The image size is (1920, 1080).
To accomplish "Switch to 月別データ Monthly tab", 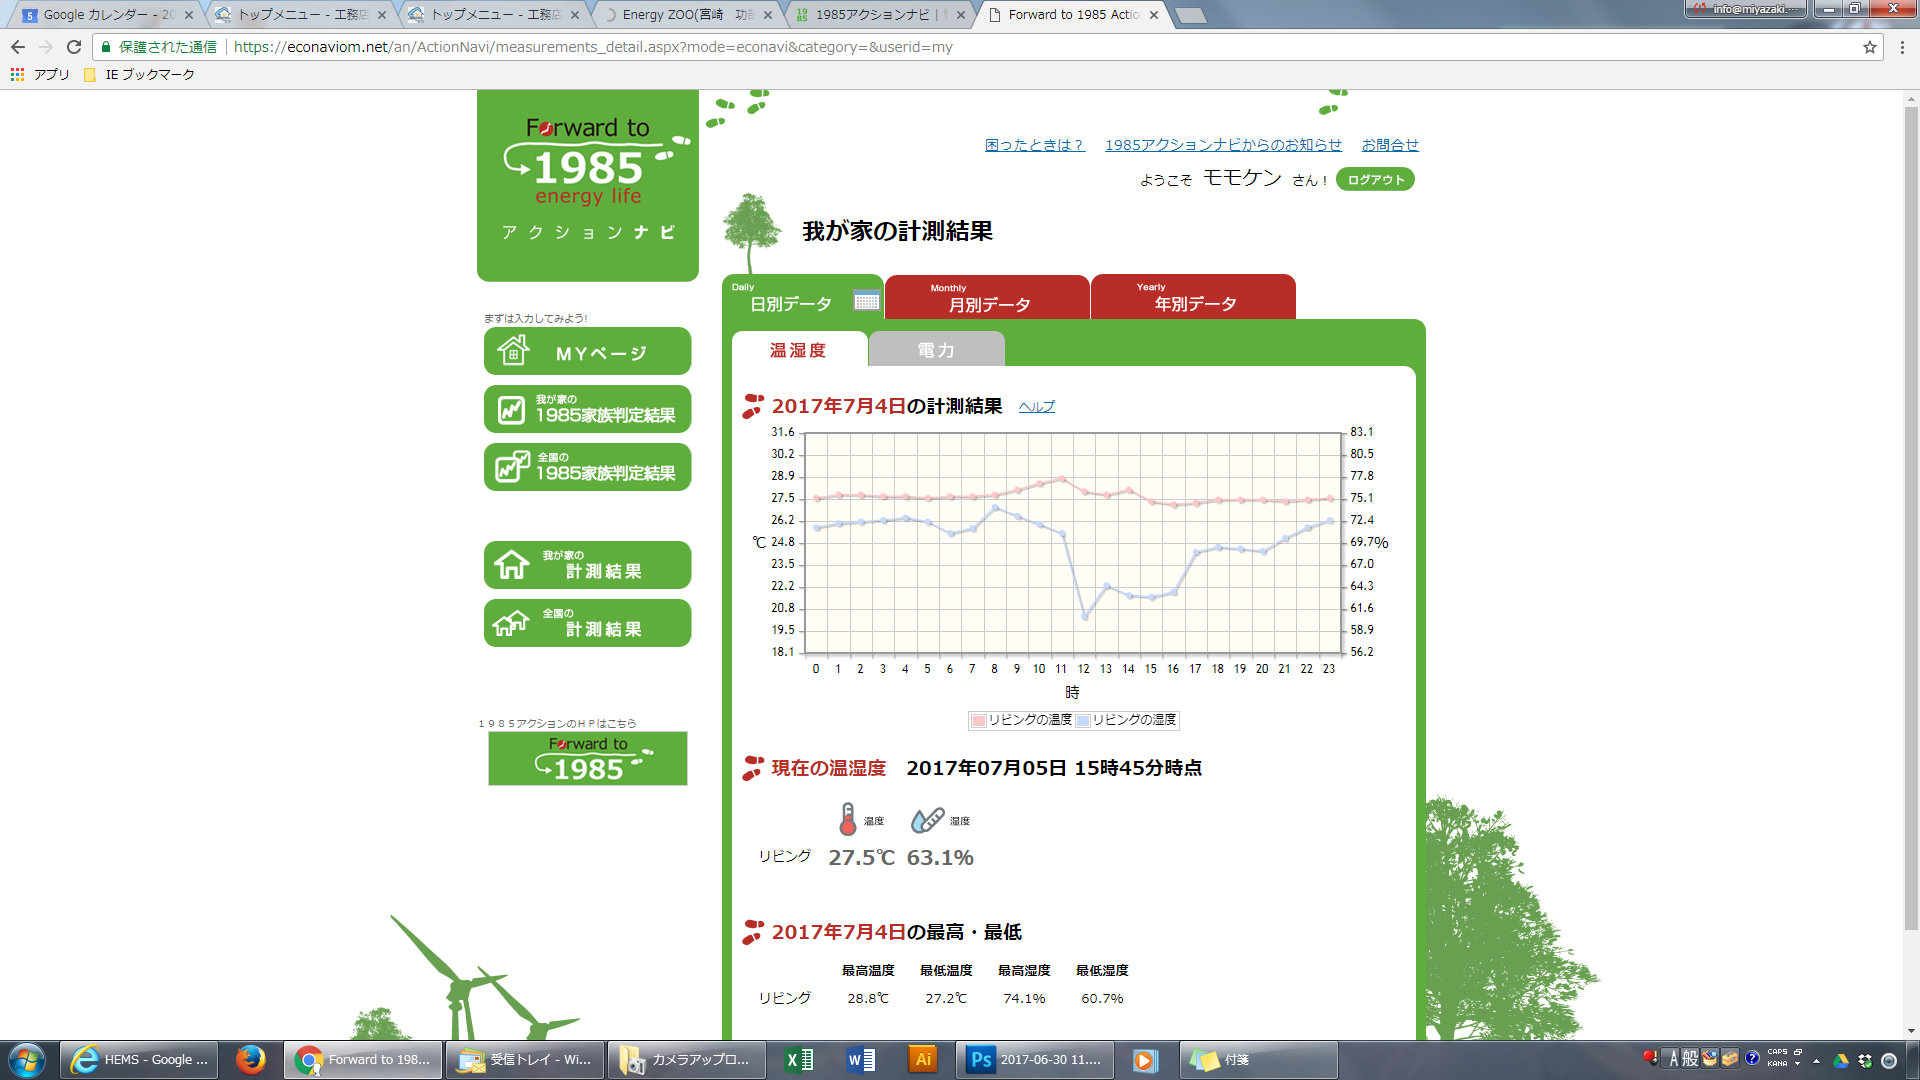I will click(x=988, y=298).
